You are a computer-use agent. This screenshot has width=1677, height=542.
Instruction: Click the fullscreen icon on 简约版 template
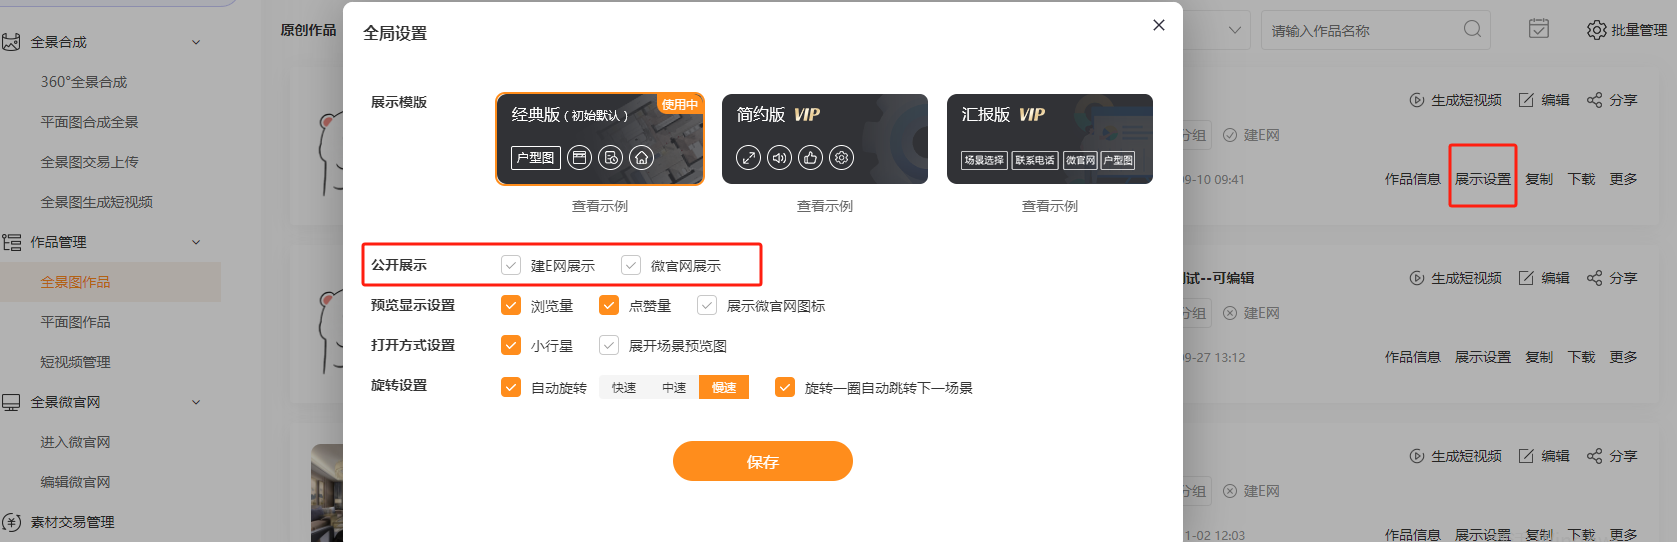coord(748,158)
